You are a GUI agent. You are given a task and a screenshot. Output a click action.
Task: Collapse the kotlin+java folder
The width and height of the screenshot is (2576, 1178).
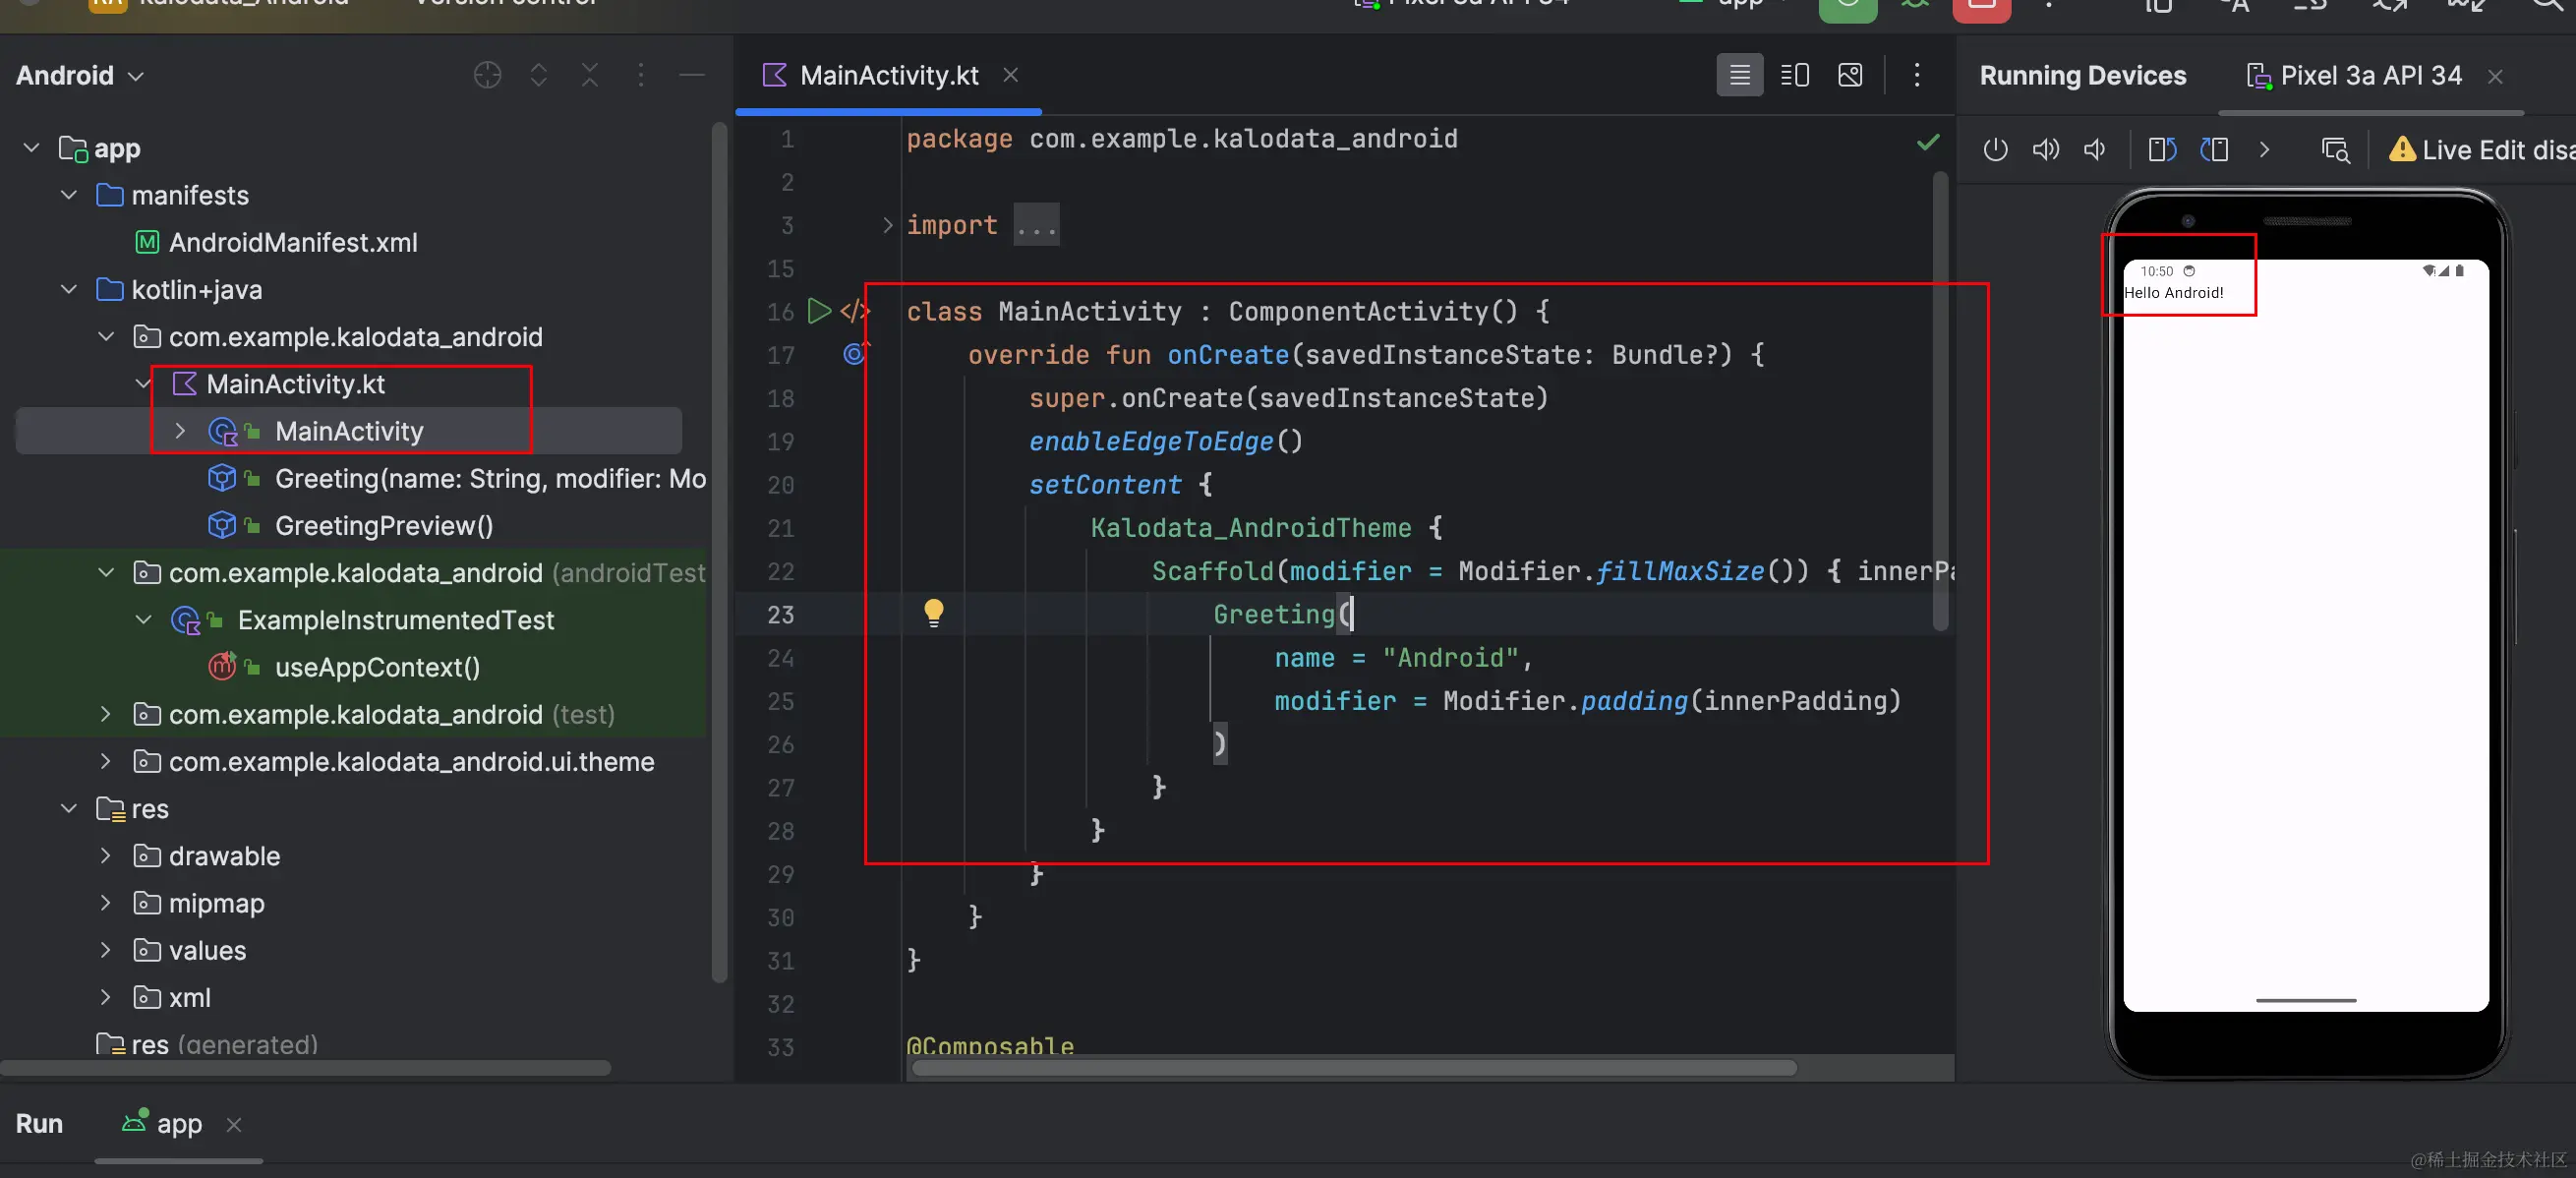(x=69, y=289)
